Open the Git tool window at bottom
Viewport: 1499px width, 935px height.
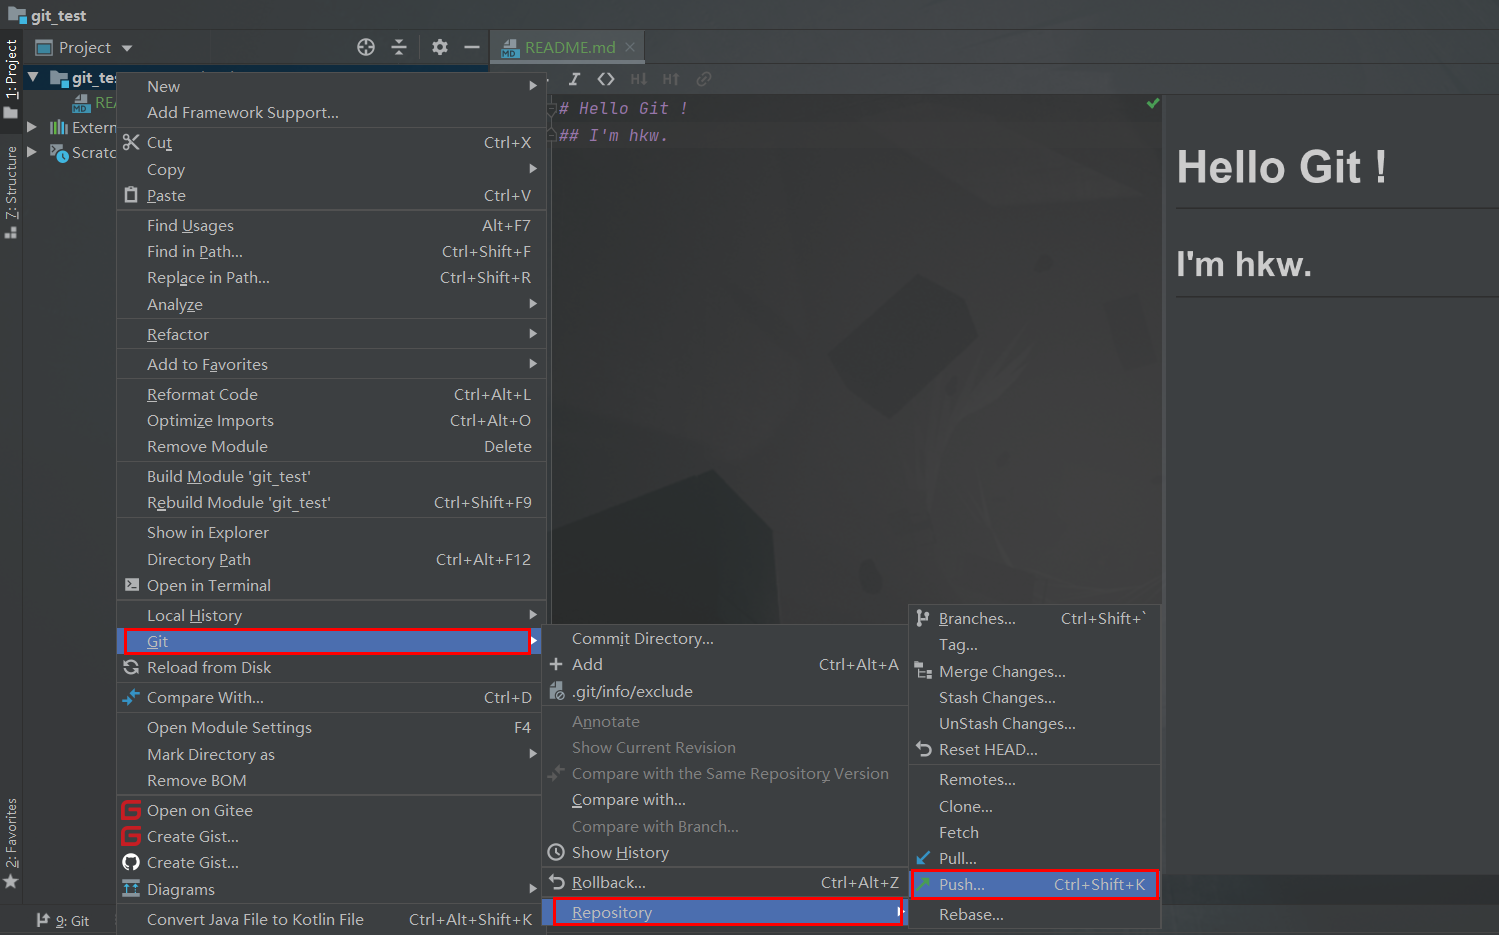click(63, 921)
